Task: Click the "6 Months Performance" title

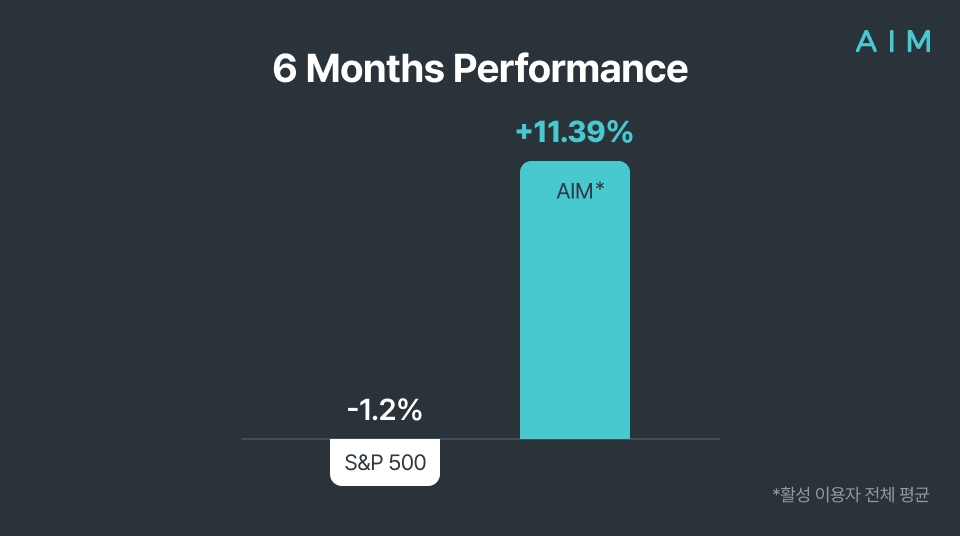Action: pyautogui.click(x=480, y=70)
